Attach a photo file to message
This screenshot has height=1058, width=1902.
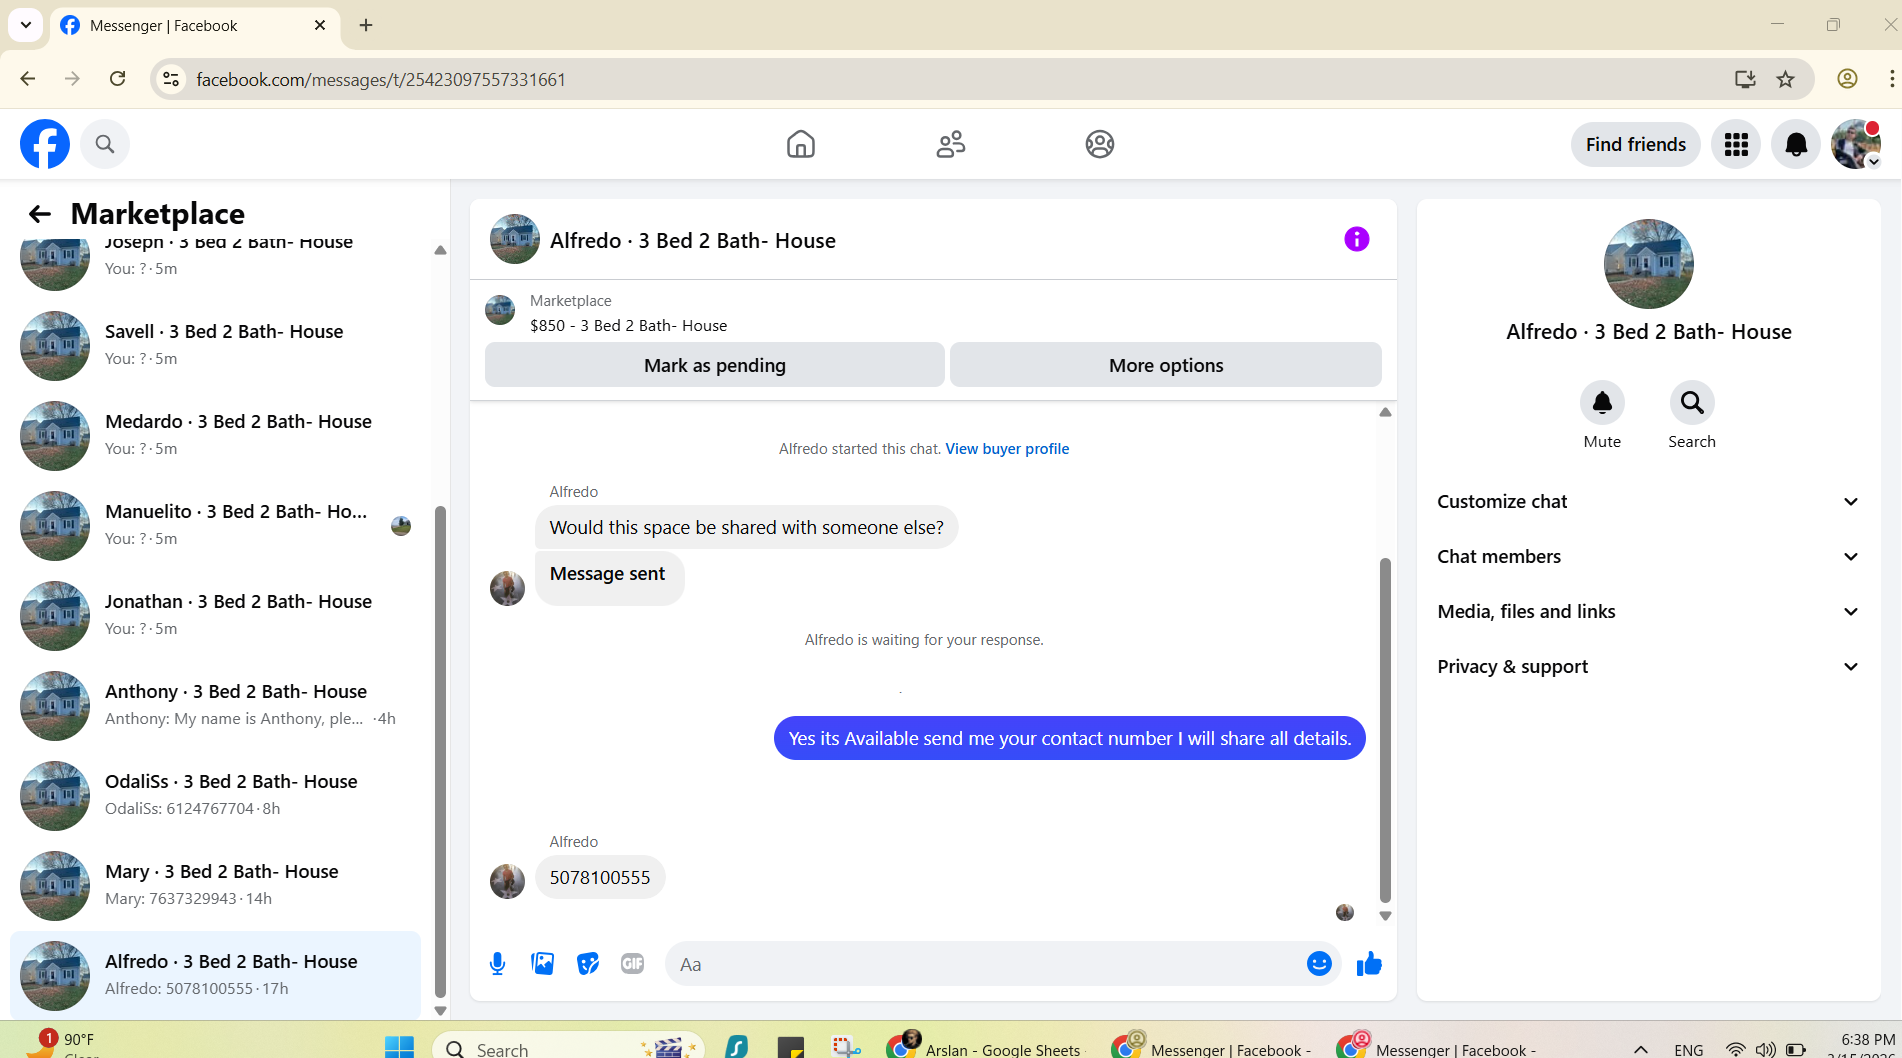543,963
